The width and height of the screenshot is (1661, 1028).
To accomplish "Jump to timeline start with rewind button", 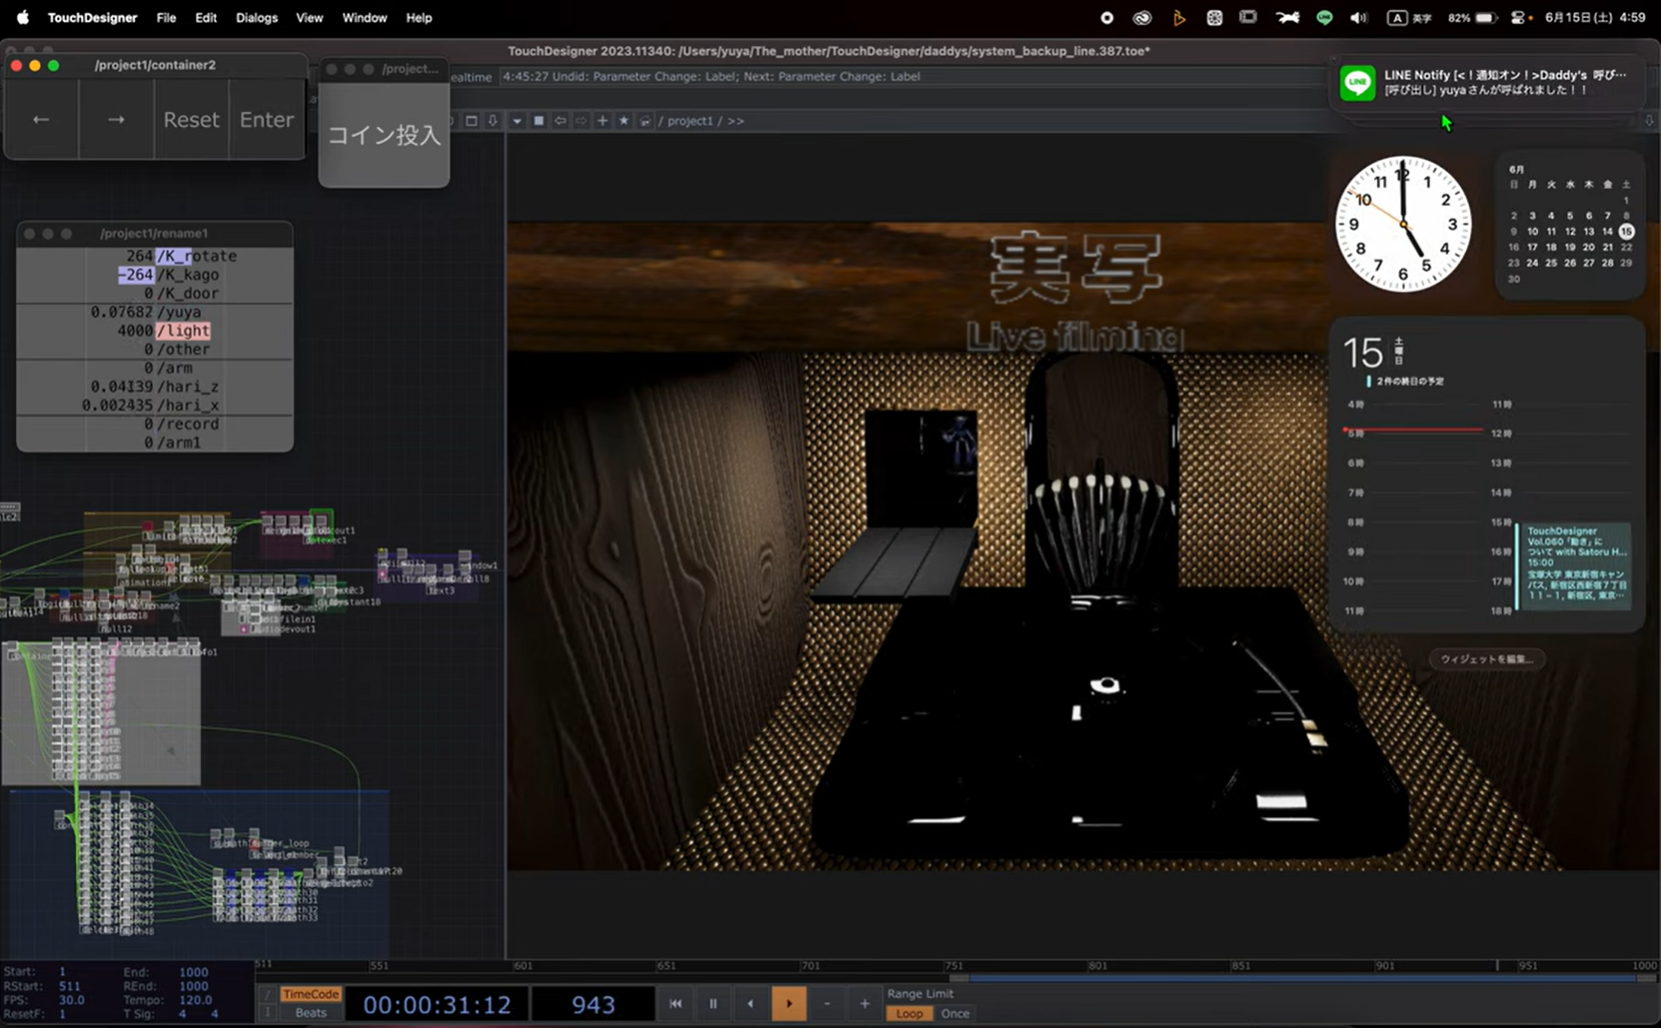I will (676, 1003).
